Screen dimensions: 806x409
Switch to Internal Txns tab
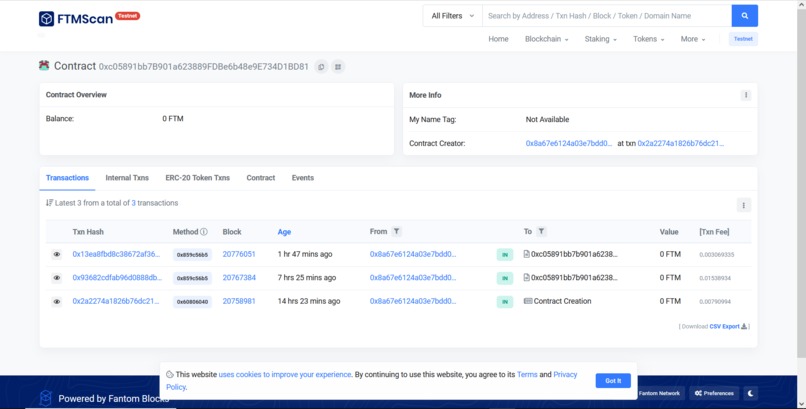click(127, 178)
